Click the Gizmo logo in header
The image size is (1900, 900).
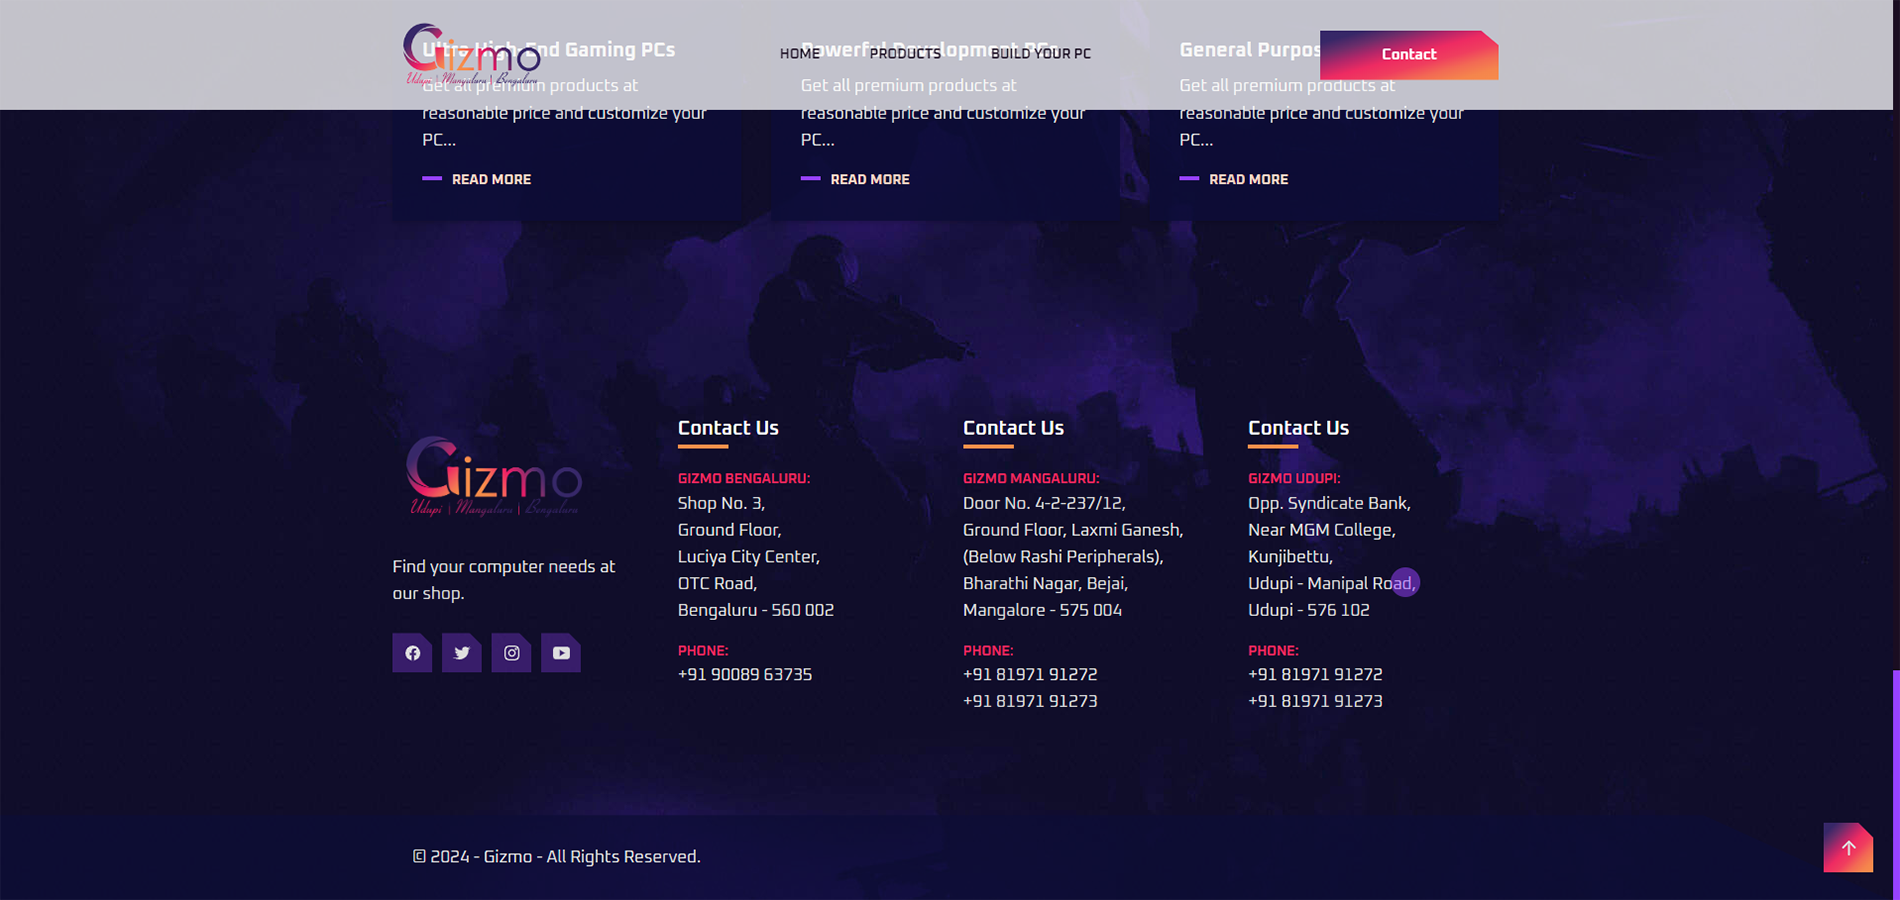pyautogui.click(x=471, y=54)
